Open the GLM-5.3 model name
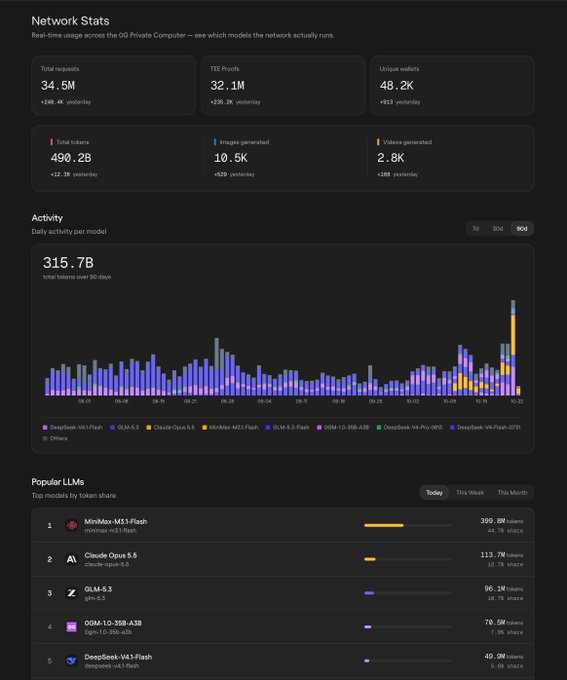 tap(98, 589)
